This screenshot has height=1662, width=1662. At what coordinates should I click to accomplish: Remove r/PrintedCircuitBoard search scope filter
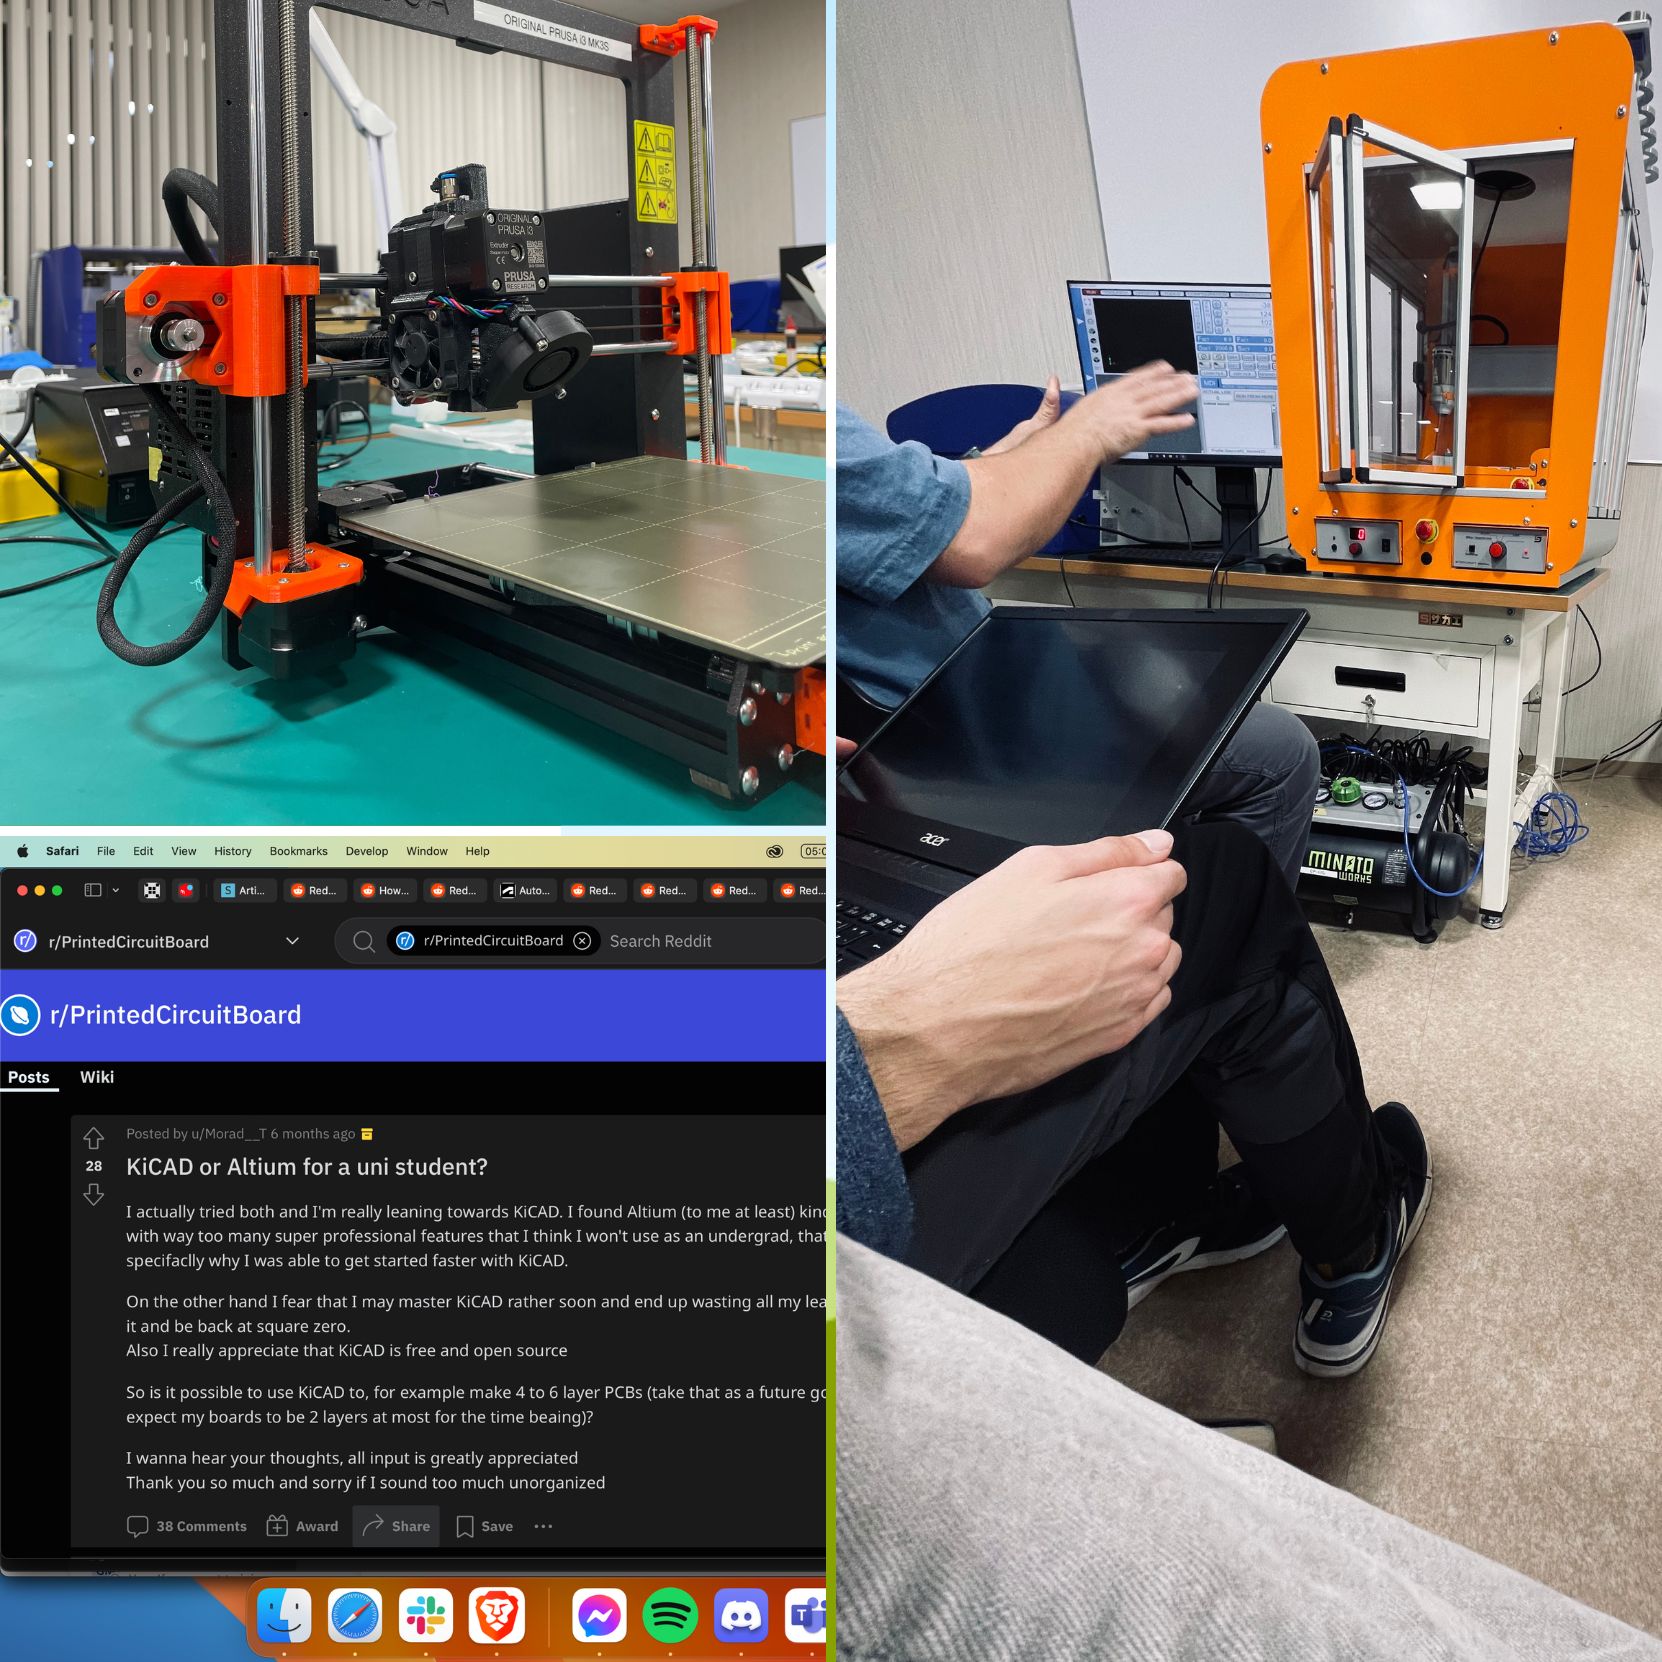(582, 941)
